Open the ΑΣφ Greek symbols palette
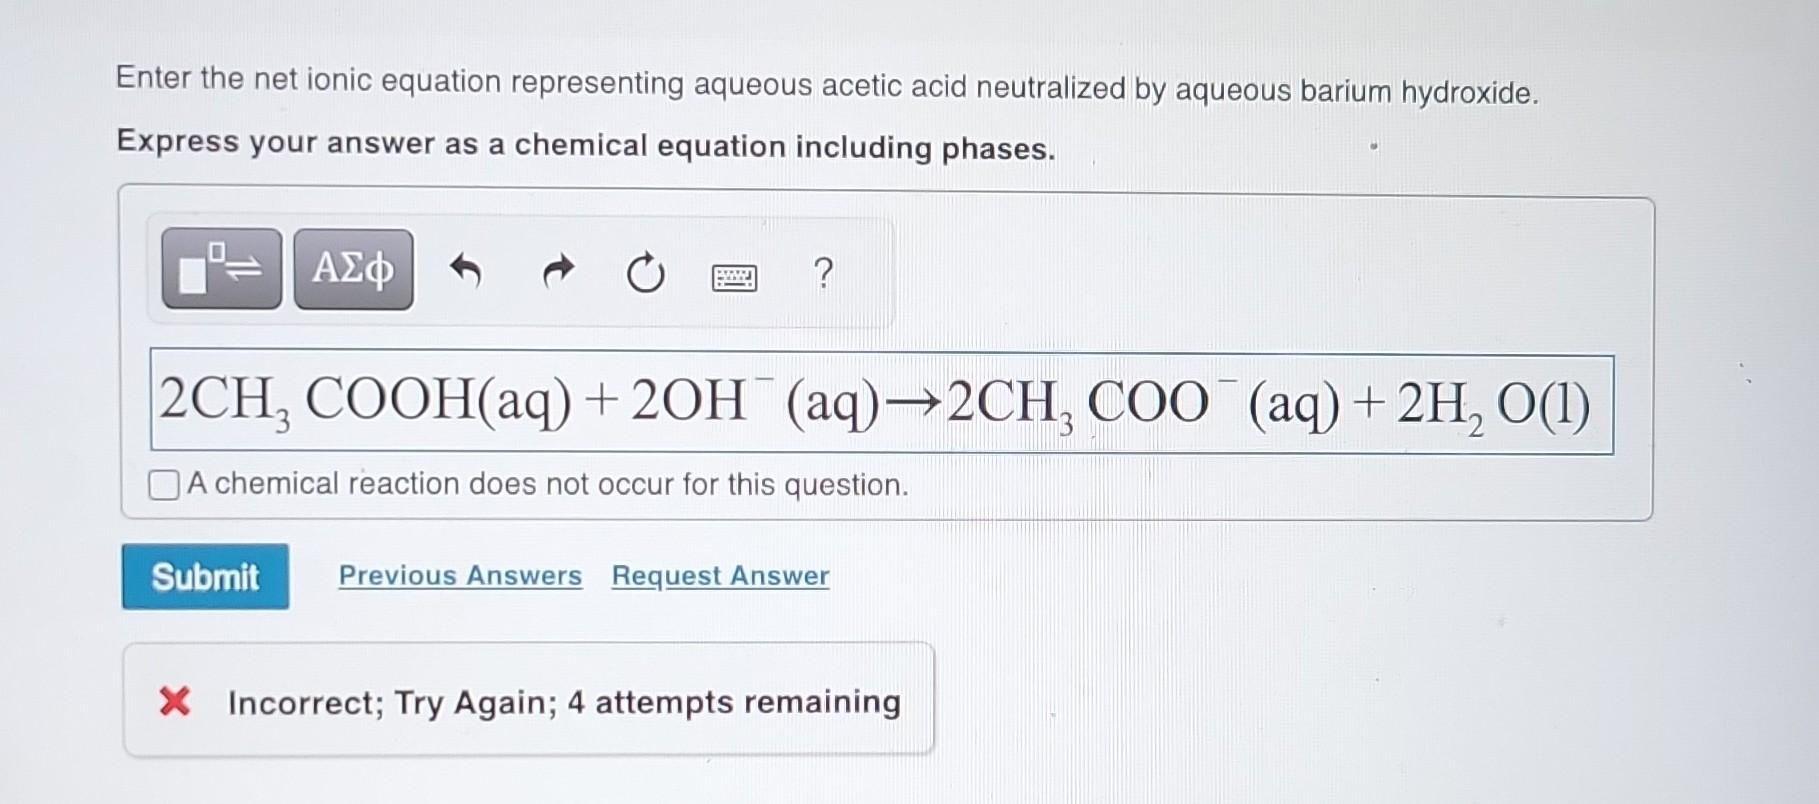This screenshot has width=1819, height=804. pyautogui.click(x=352, y=270)
